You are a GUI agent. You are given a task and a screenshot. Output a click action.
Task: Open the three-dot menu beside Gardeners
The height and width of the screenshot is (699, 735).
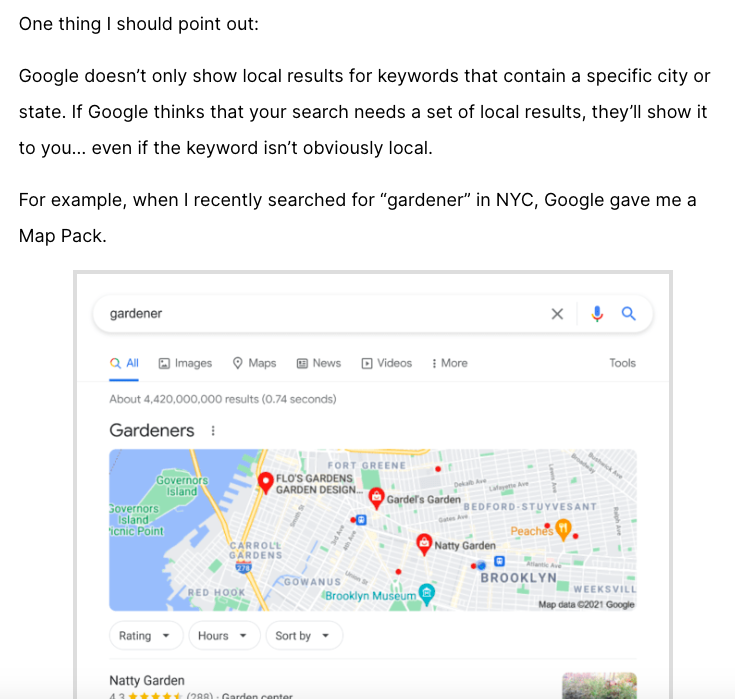point(213,431)
